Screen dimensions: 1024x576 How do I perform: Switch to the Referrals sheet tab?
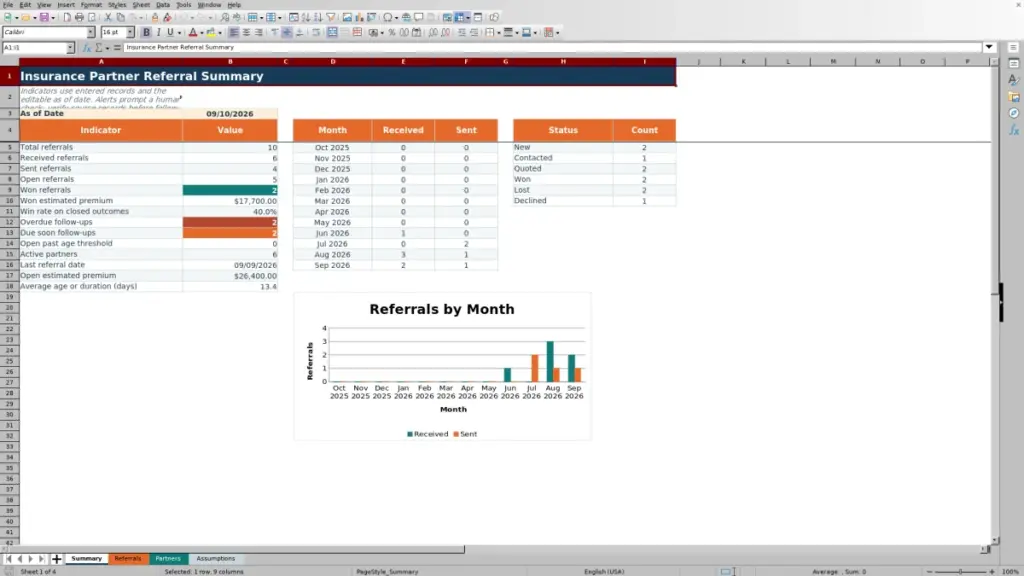click(128, 559)
